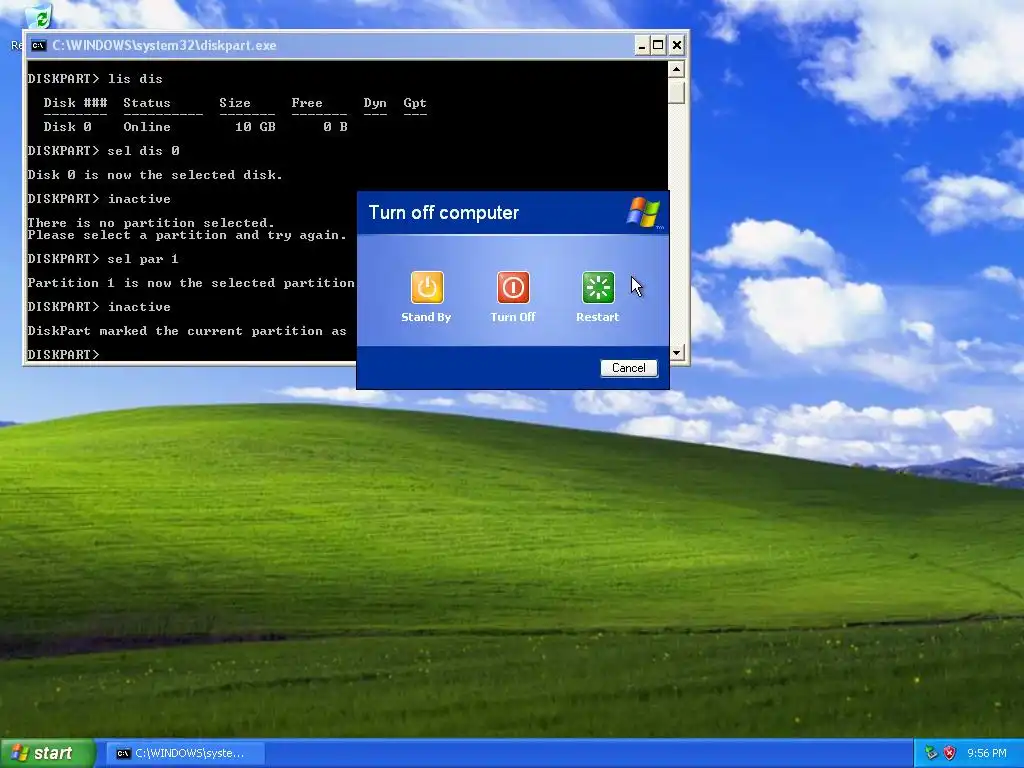Cancel the Turn off computer dialog
The image size is (1024, 768).
coord(628,368)
